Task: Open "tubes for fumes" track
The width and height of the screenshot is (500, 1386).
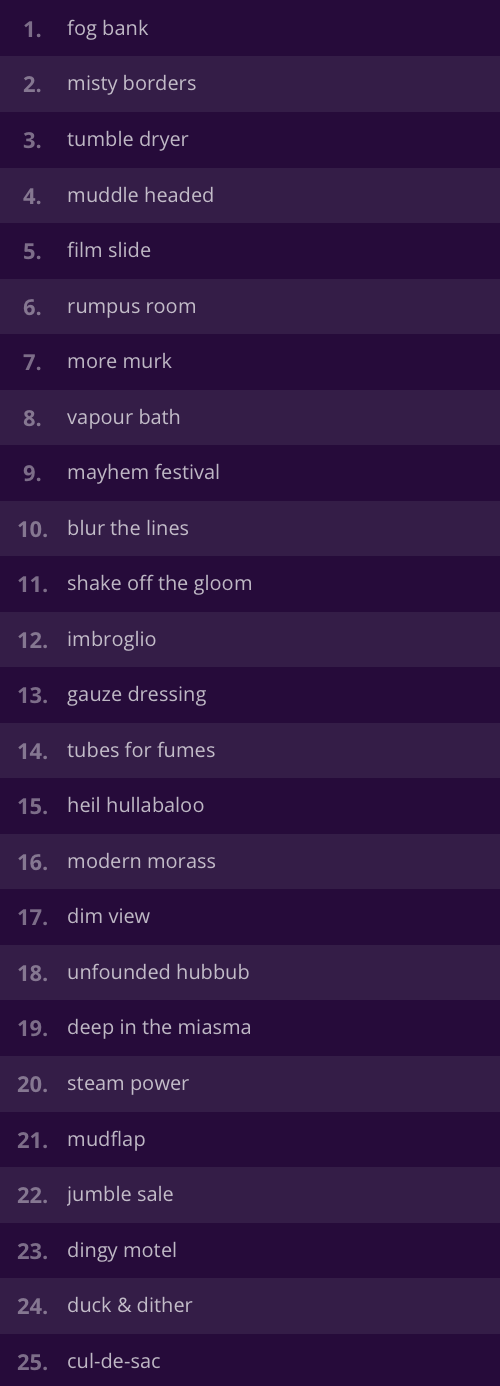Action: (x=250, y=750)
